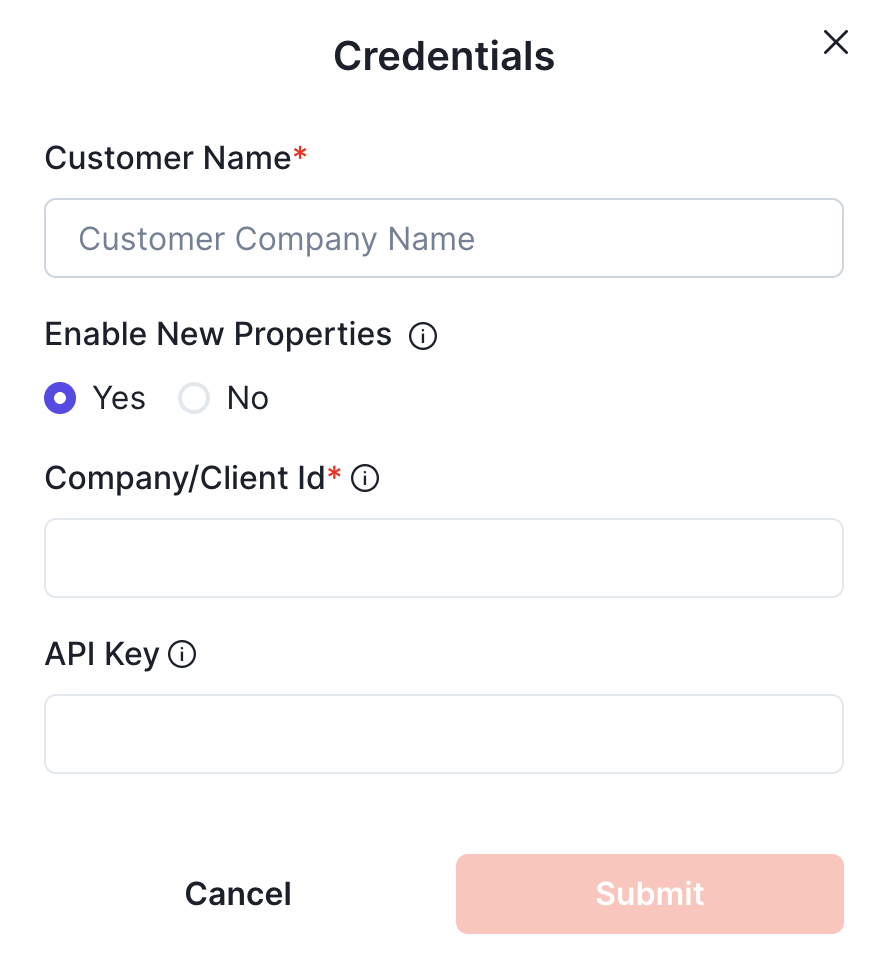Screen dimensions: 882x956
Task: Click red asterisk after Company/Client Id
Action: [335, 475]
